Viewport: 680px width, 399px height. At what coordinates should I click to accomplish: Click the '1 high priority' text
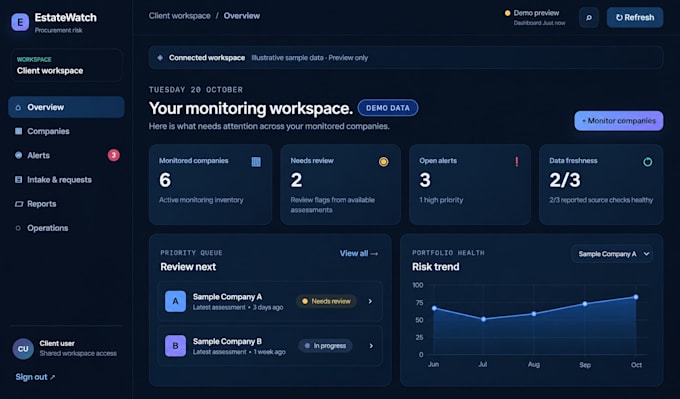point(441,200)
